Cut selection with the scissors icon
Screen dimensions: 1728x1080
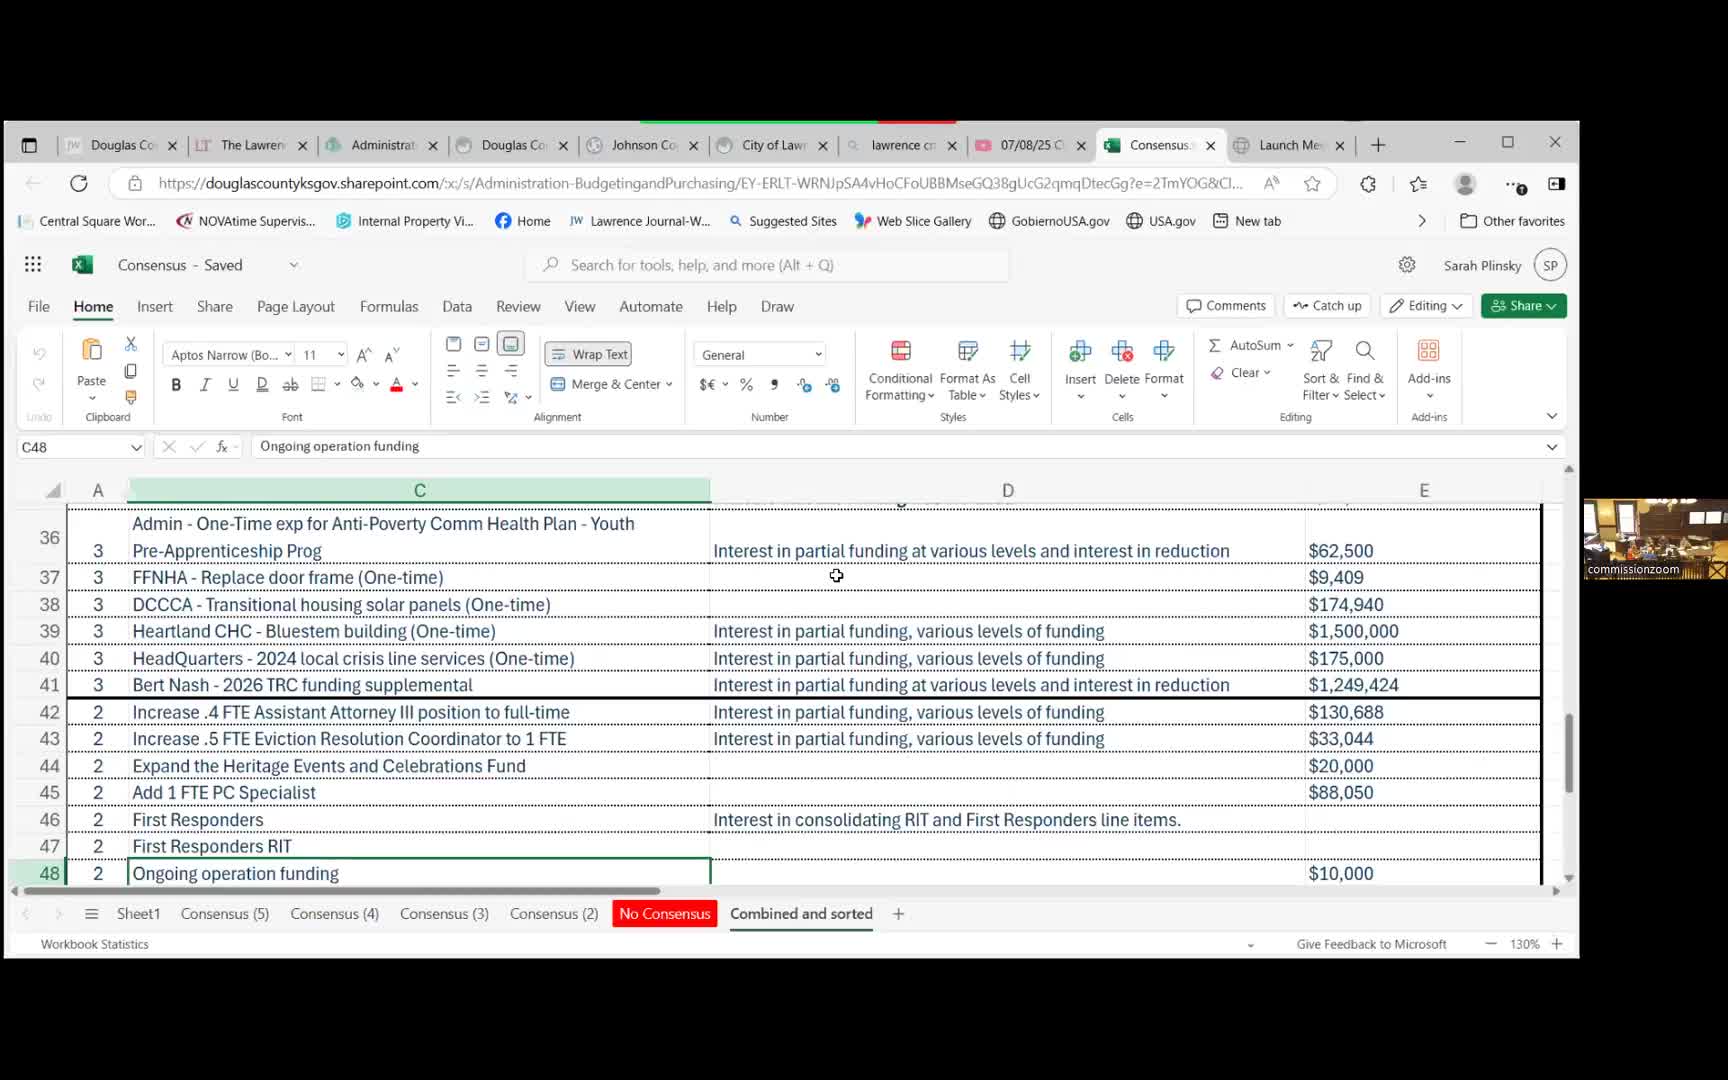[x=130, y=344]
